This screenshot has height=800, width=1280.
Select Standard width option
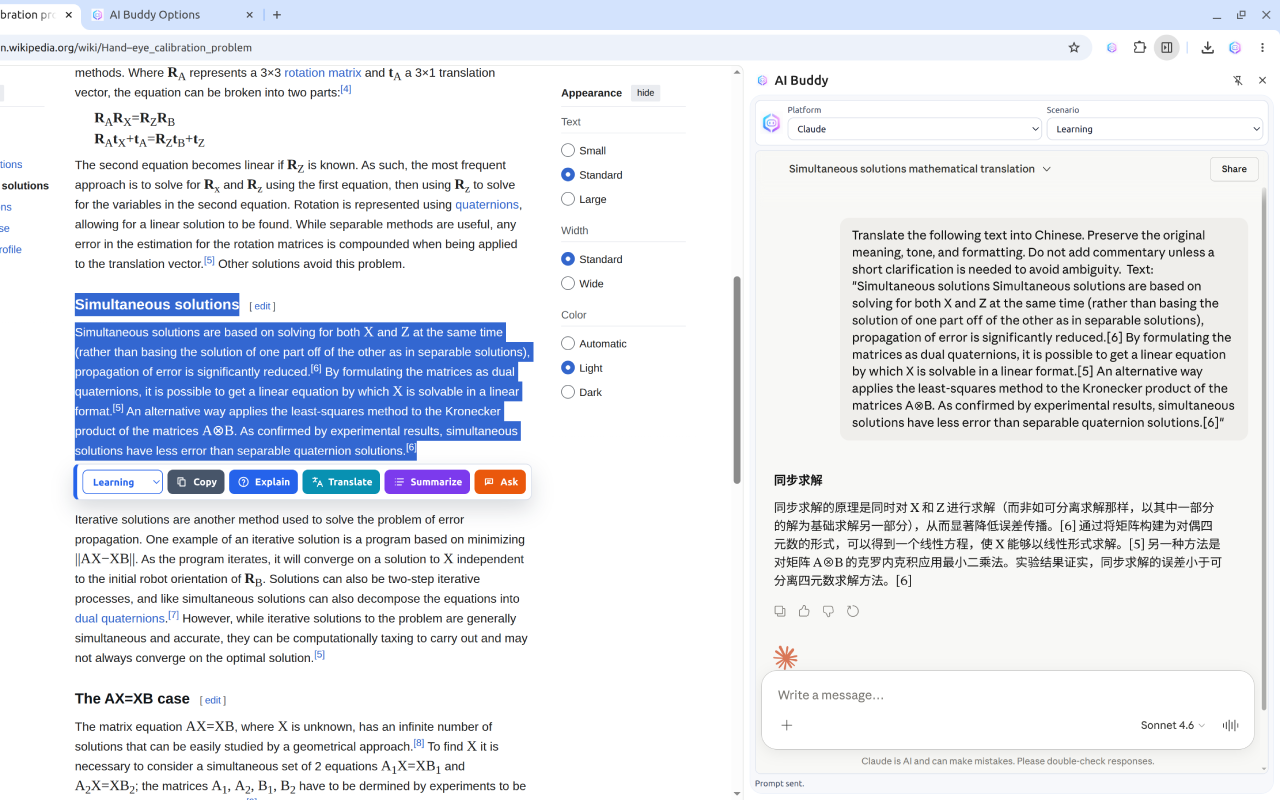(x=568, y=259)
